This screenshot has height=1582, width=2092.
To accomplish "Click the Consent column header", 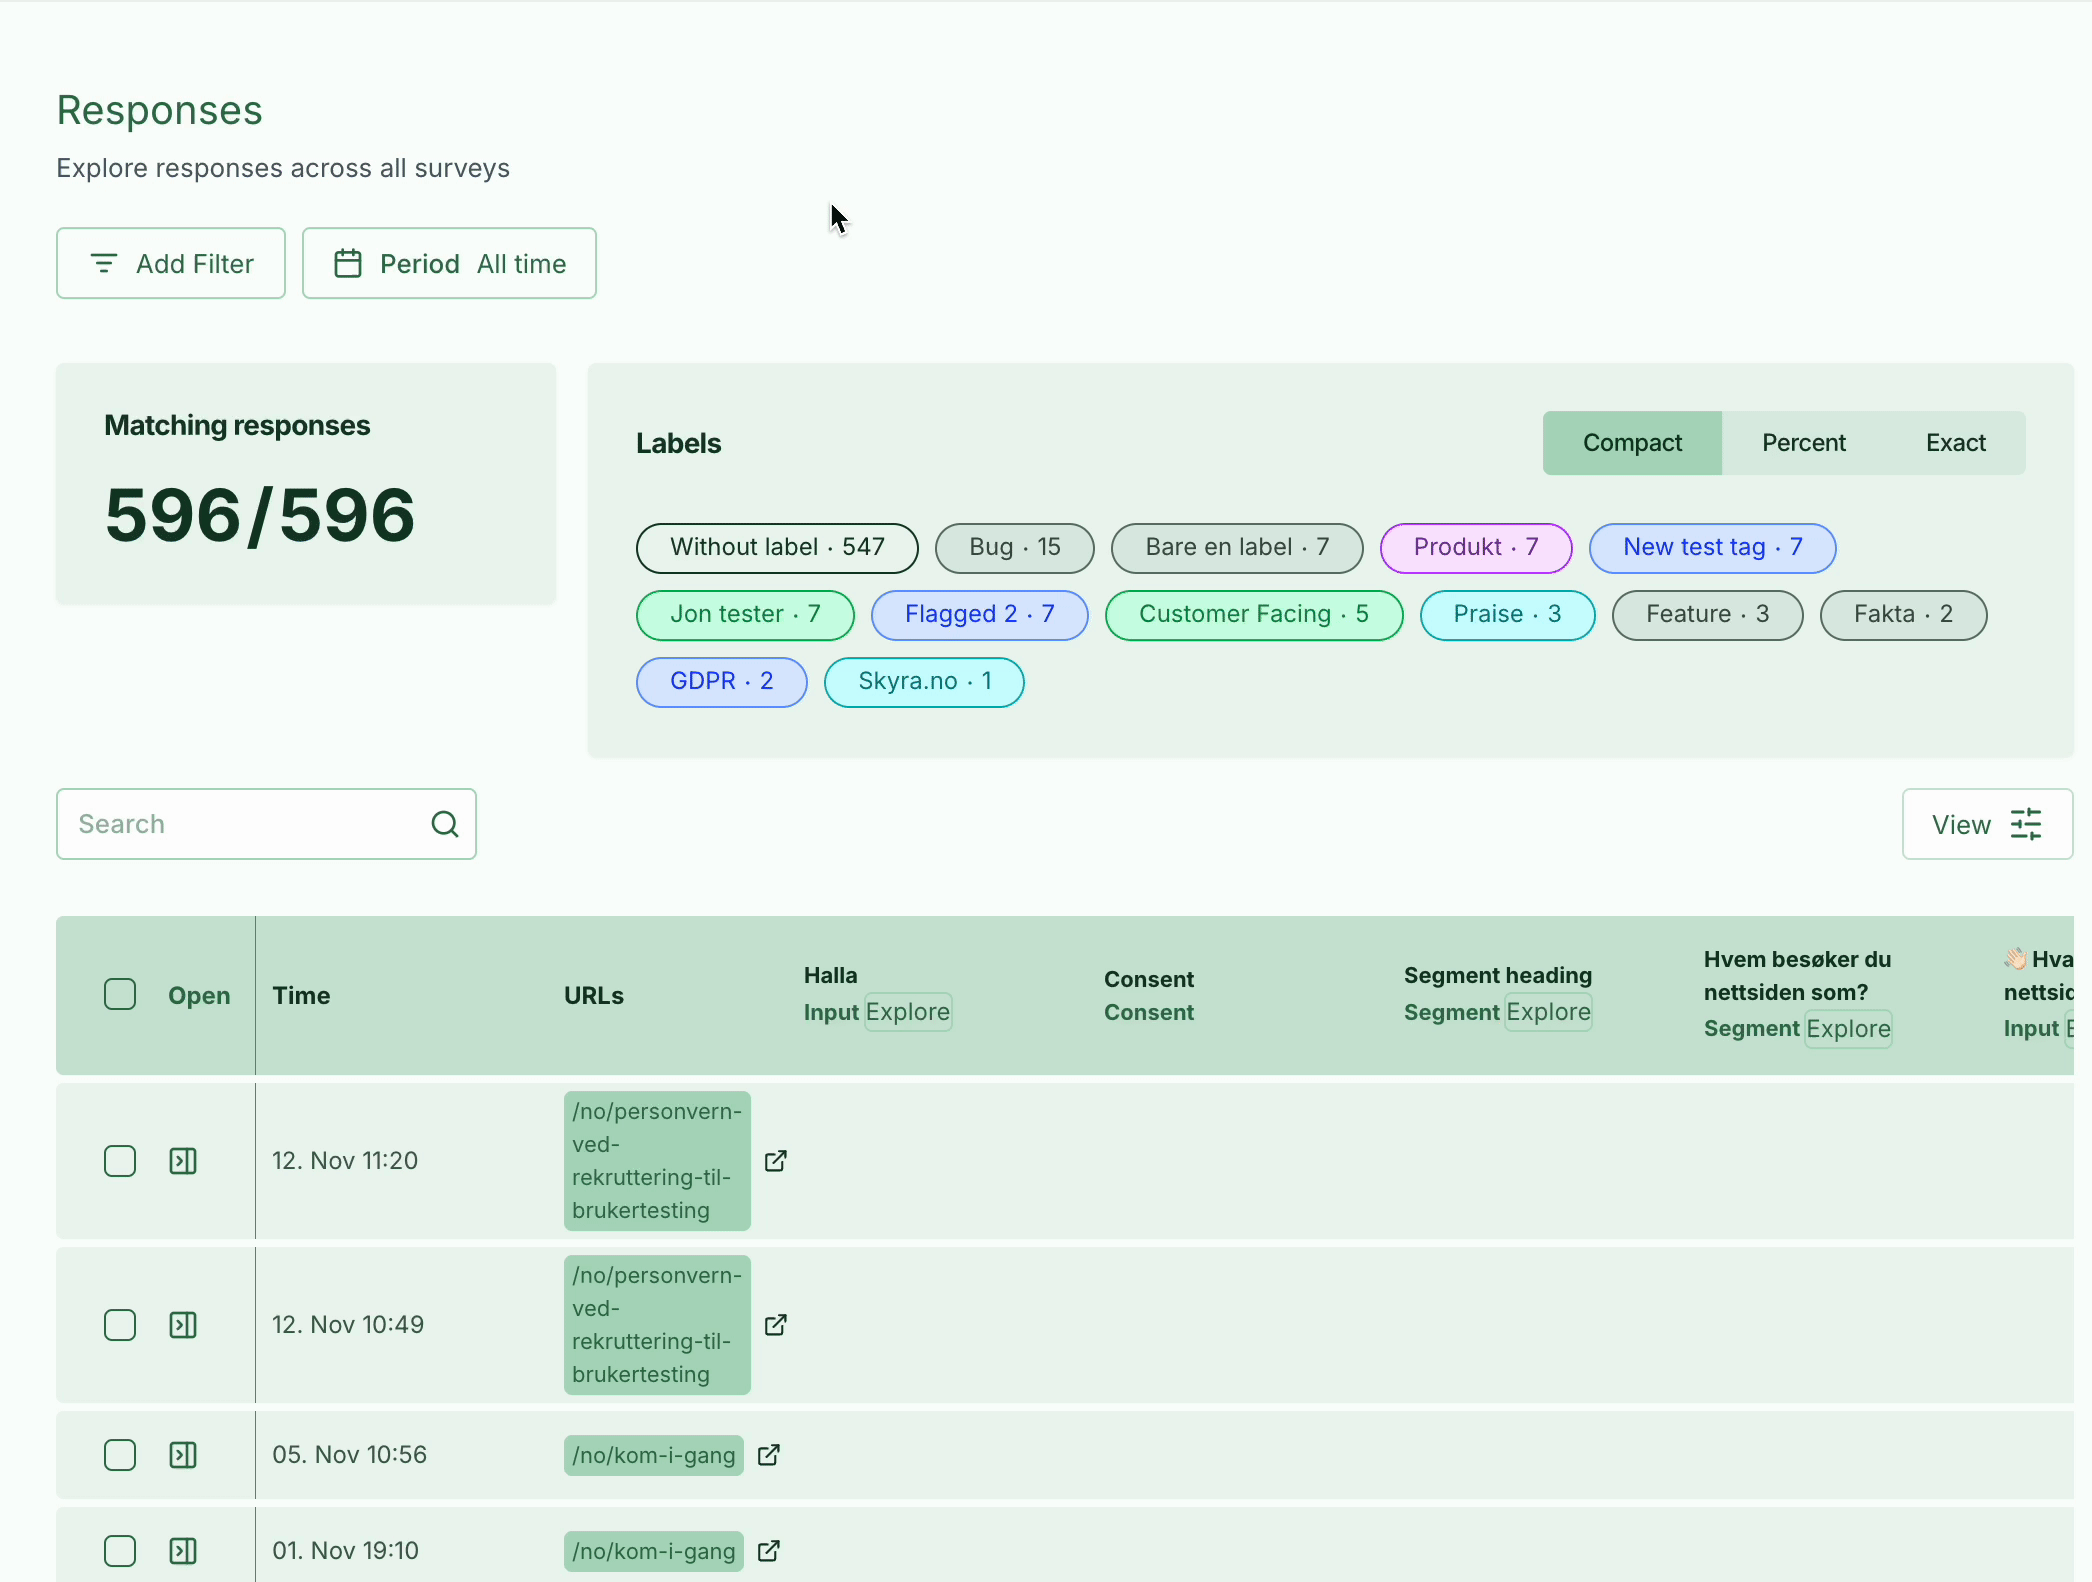I will (x=1149, y=995).
